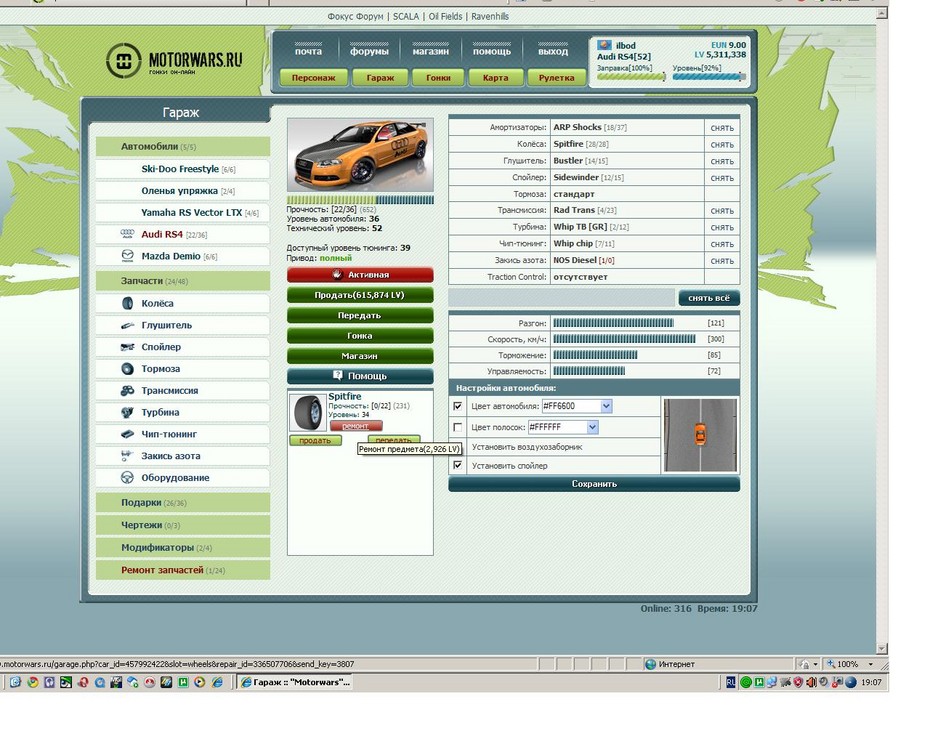
Task: Click the Интернет zone globe icon in status bar
Action: [x=651, y=664]
